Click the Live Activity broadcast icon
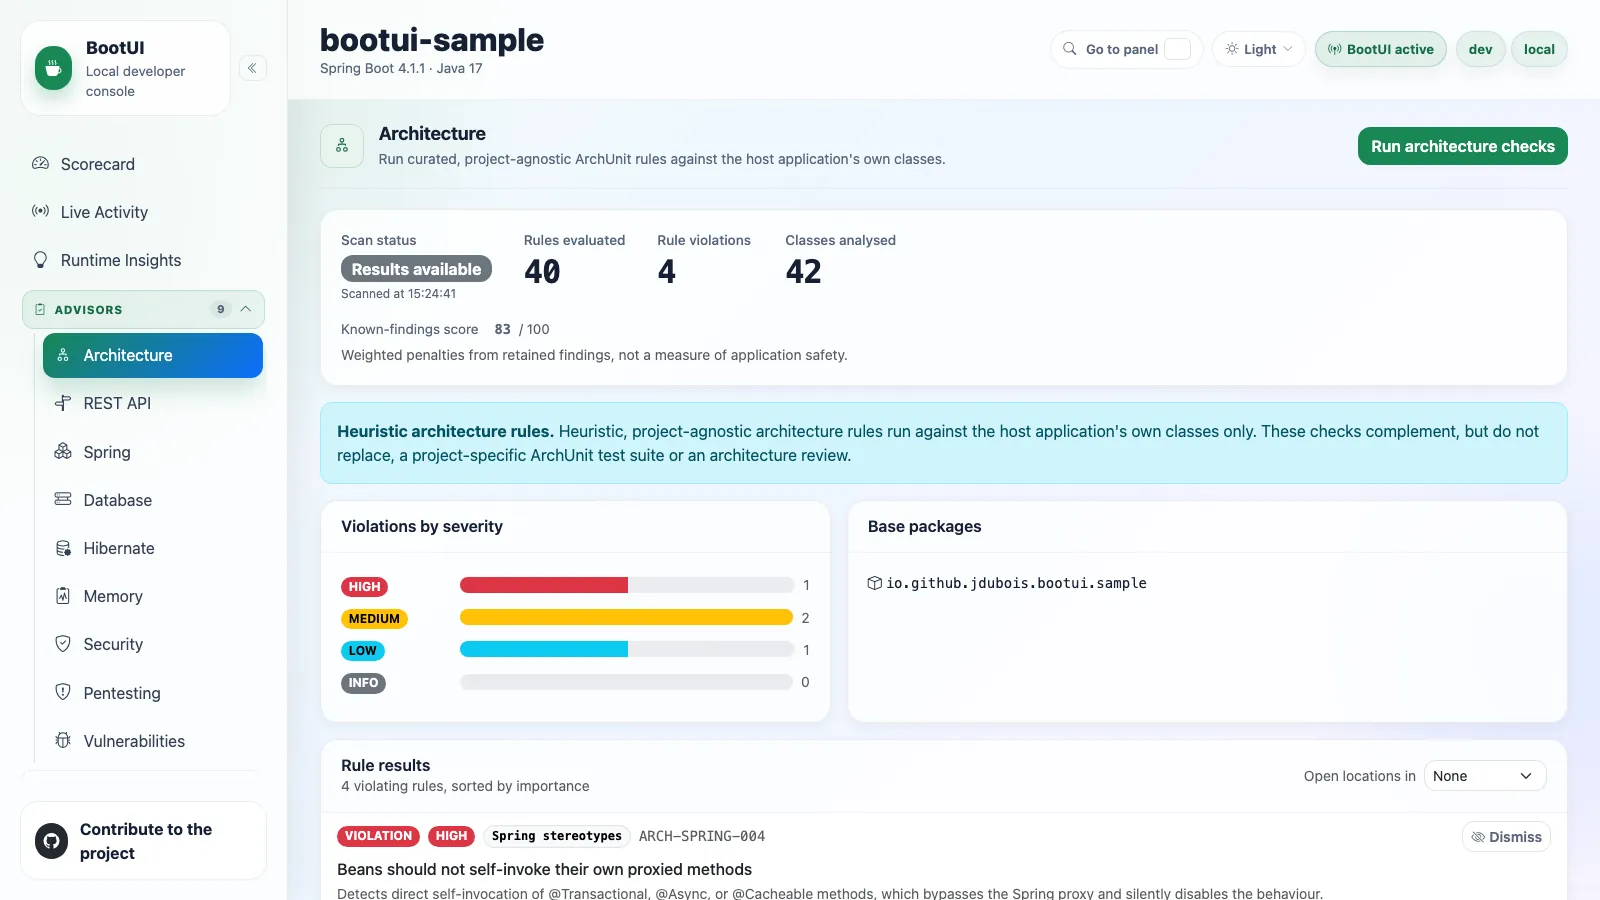 click(40, 211)
